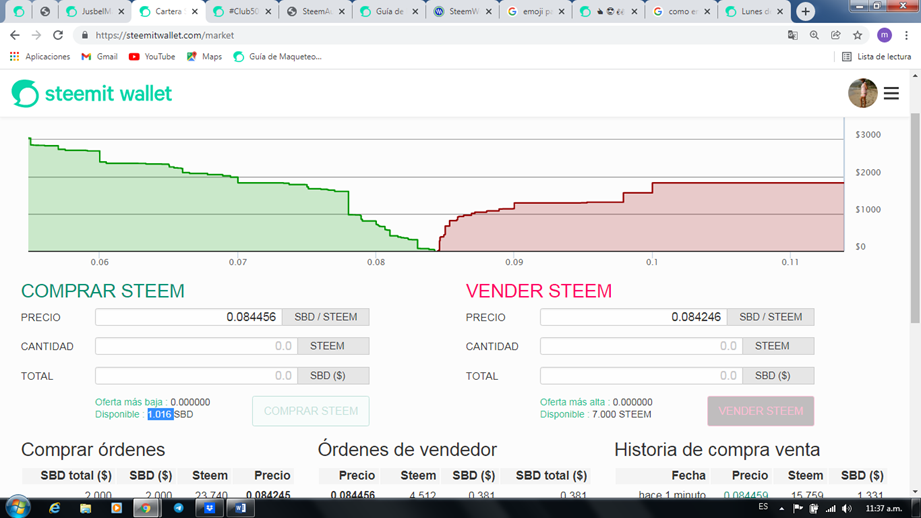Viewport: 921px width, 518px height.
Task: Open Lista de lectura reading list
Action: [x=876, y=56]
